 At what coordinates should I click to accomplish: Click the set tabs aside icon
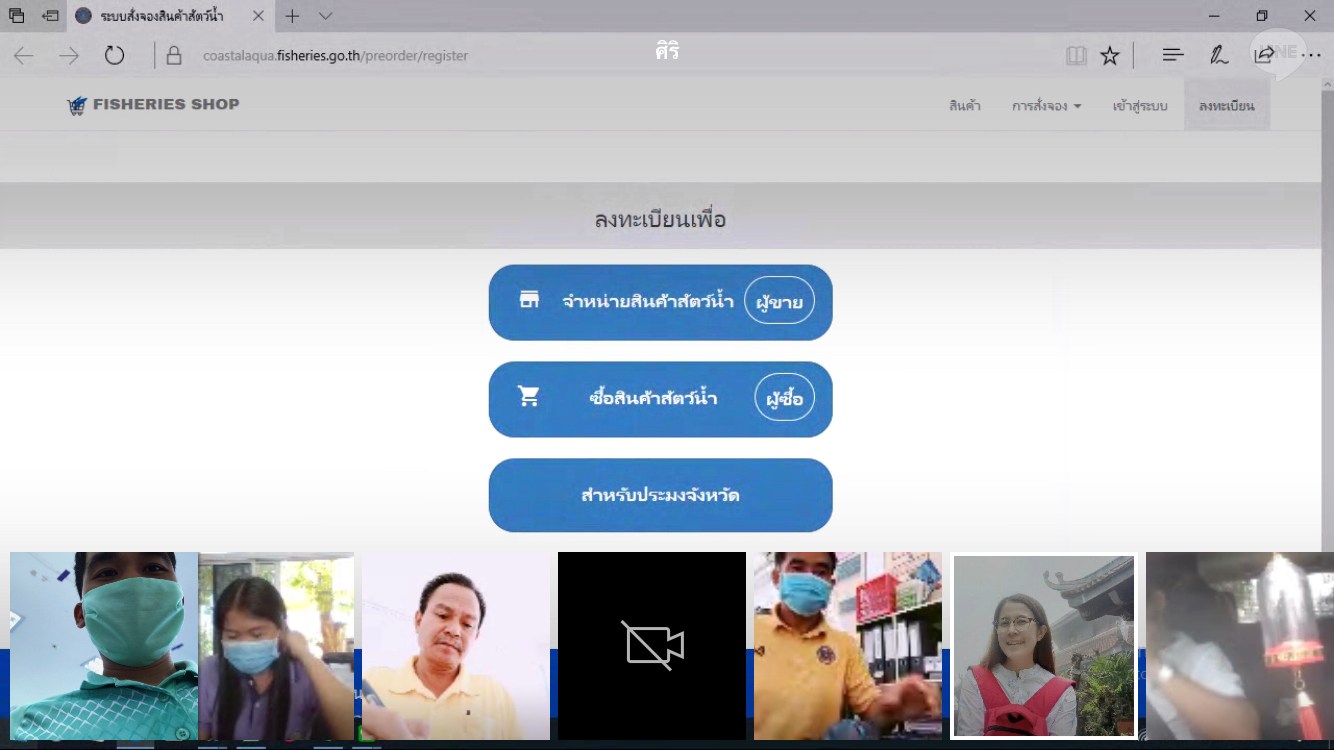[50, 16]
